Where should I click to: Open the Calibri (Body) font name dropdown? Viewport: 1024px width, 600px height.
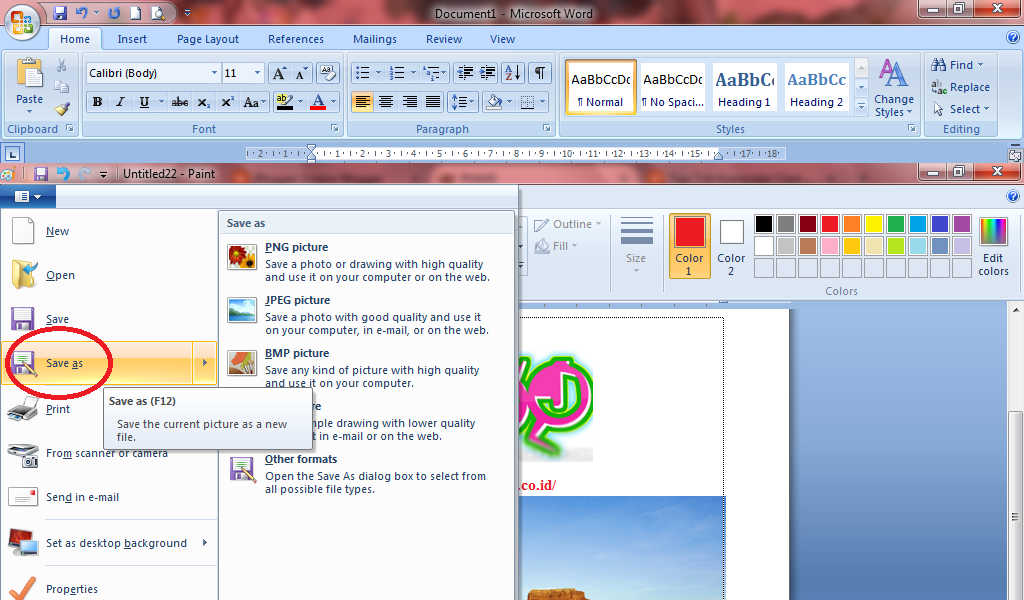tap(214, 73)
